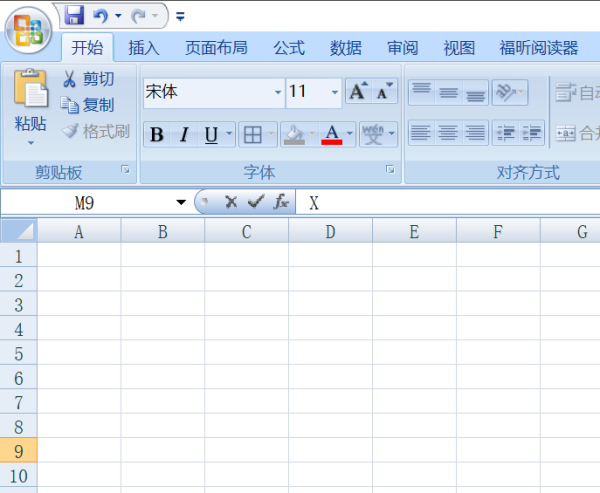600x493 pixels.
Task: Toggle bold formatting
Action: pos(157,135)
